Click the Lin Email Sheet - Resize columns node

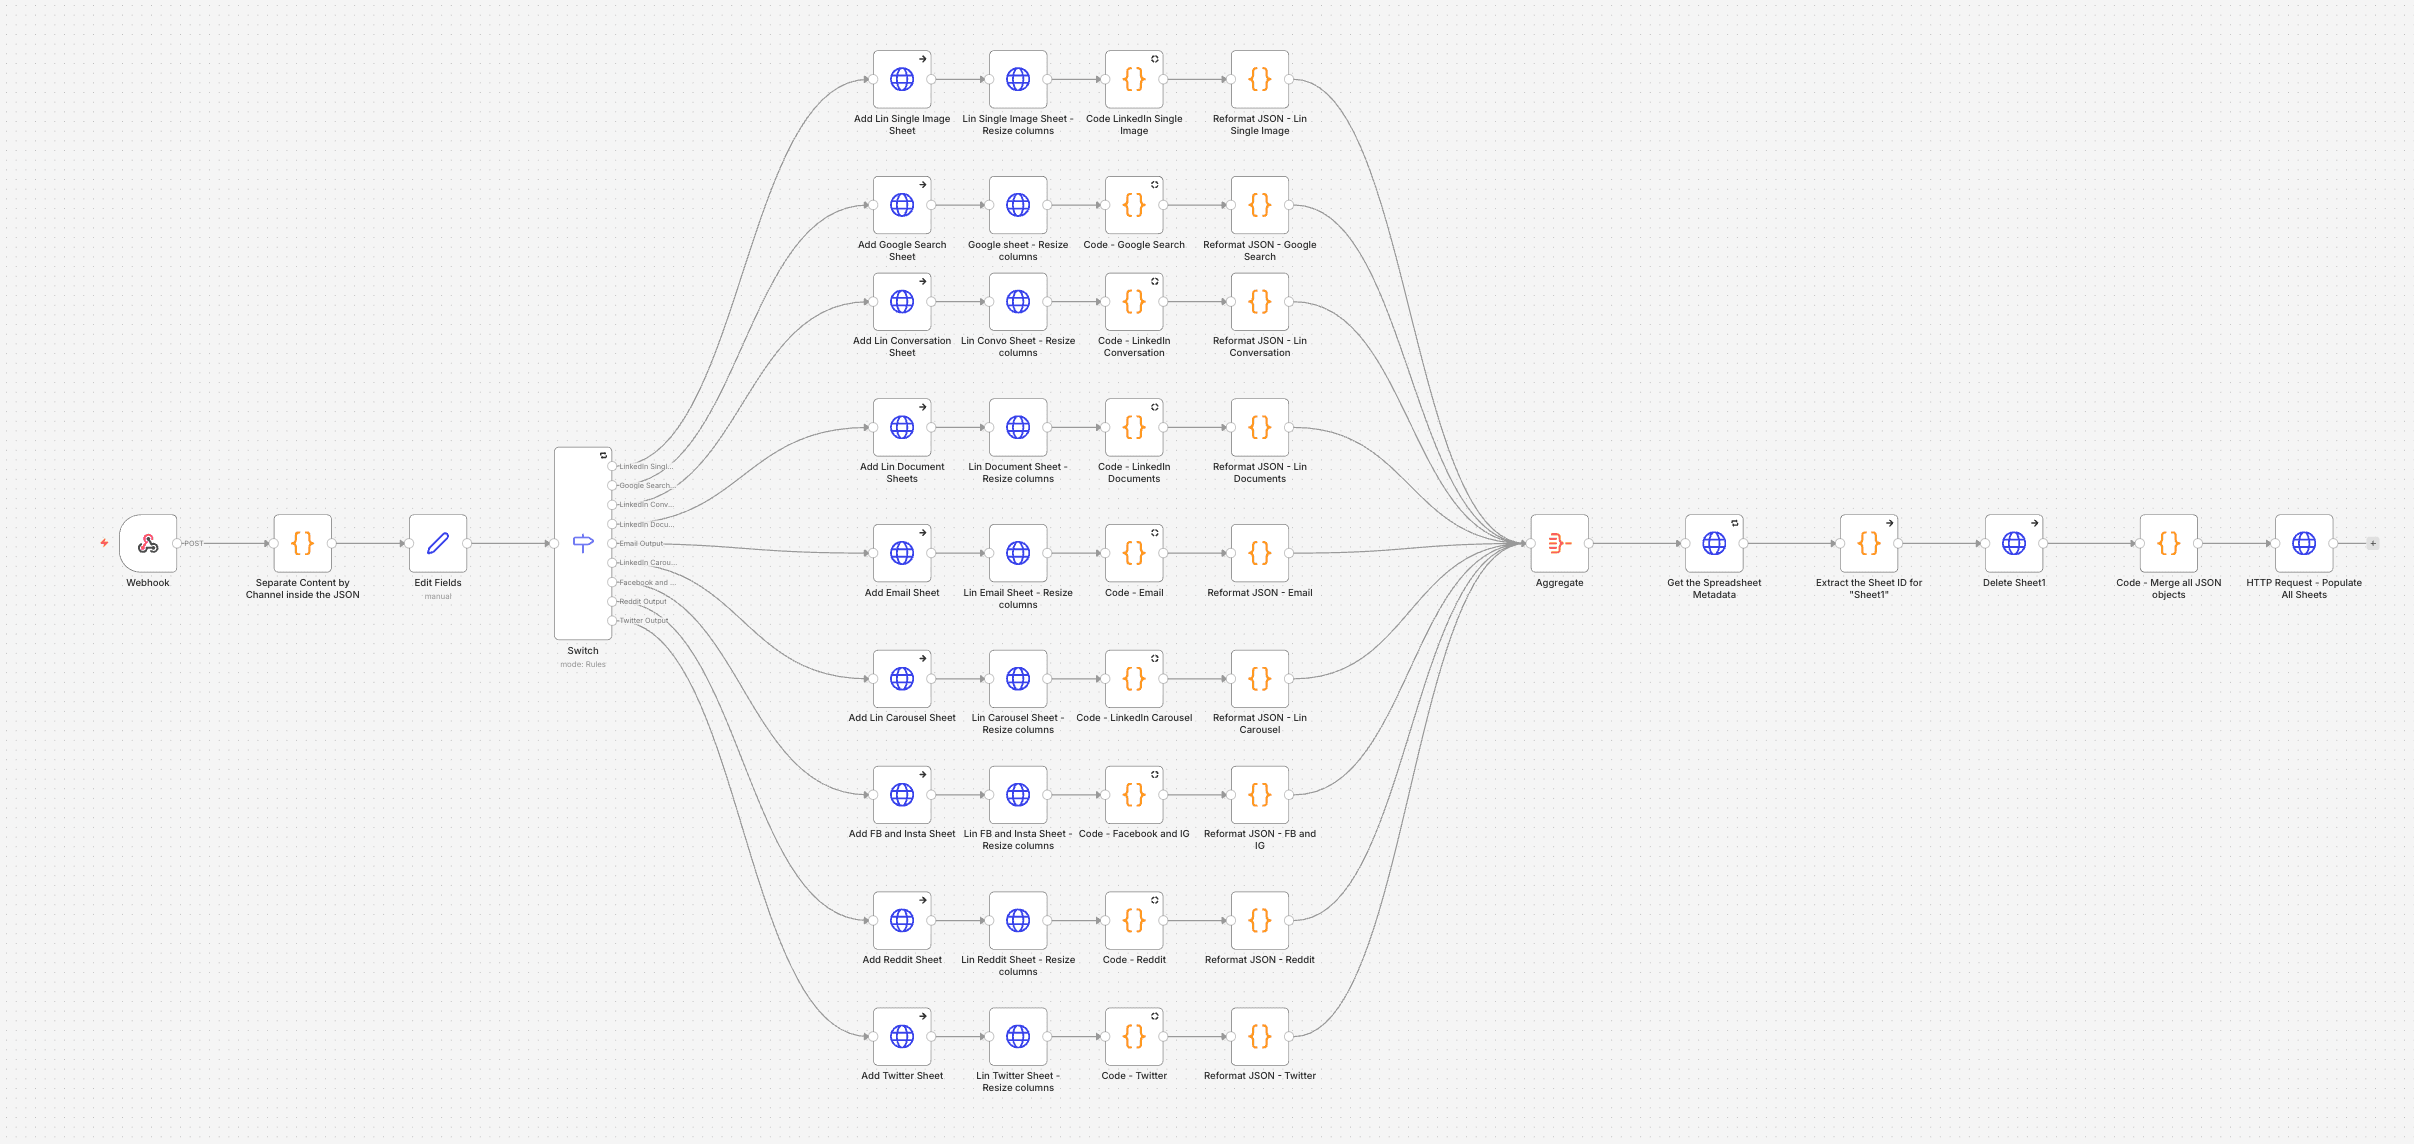[1018, 553]
